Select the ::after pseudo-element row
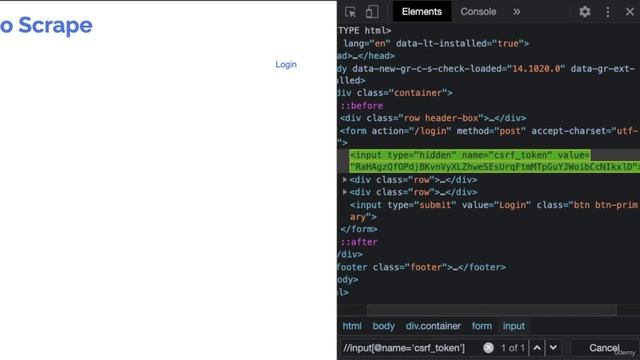 (x=359, y=242)
